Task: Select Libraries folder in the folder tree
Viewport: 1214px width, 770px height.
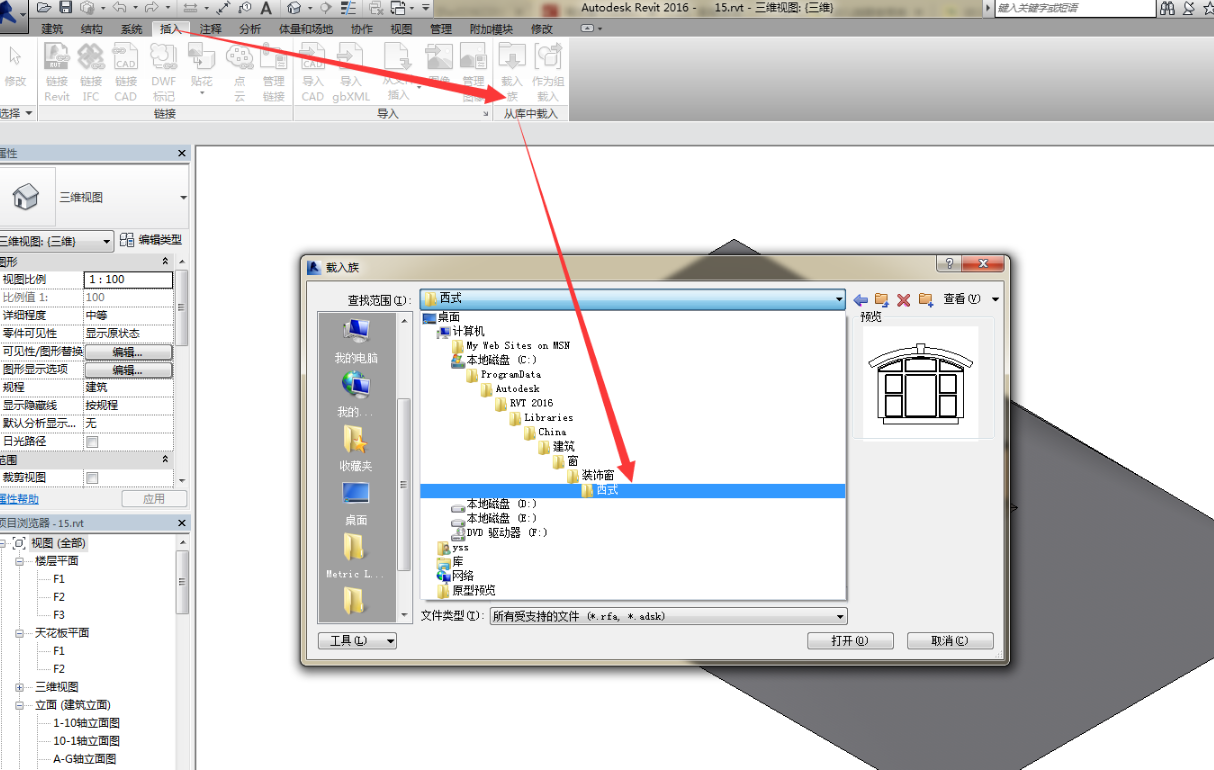Action: [548, 418]
